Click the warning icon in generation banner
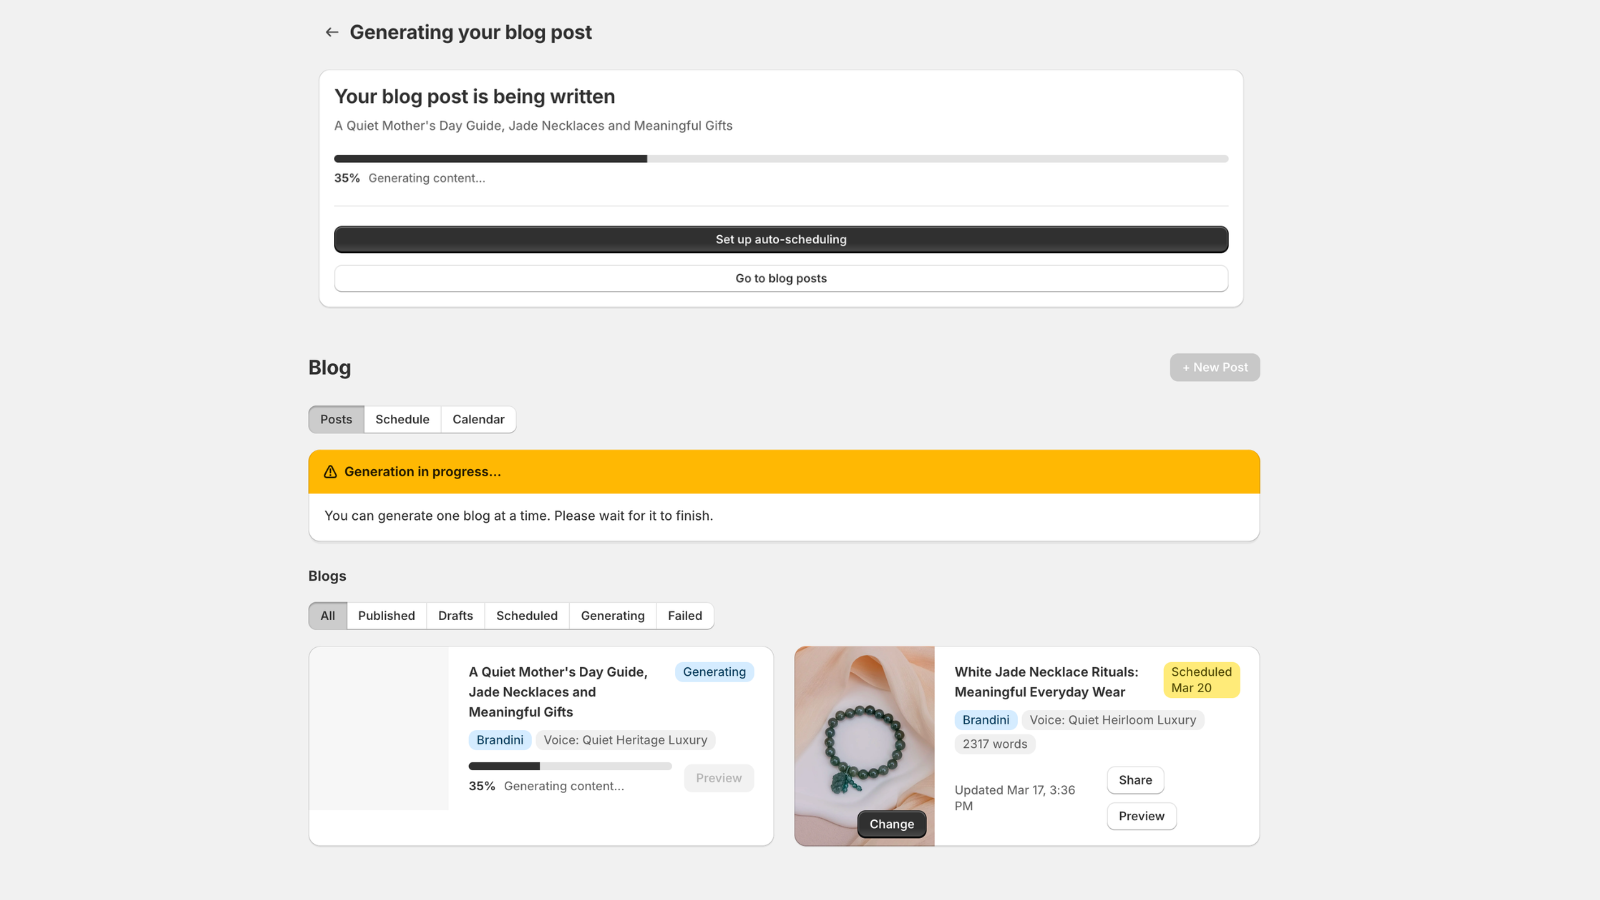Screen dimensions: 1600x900 [x=330, y=472]
